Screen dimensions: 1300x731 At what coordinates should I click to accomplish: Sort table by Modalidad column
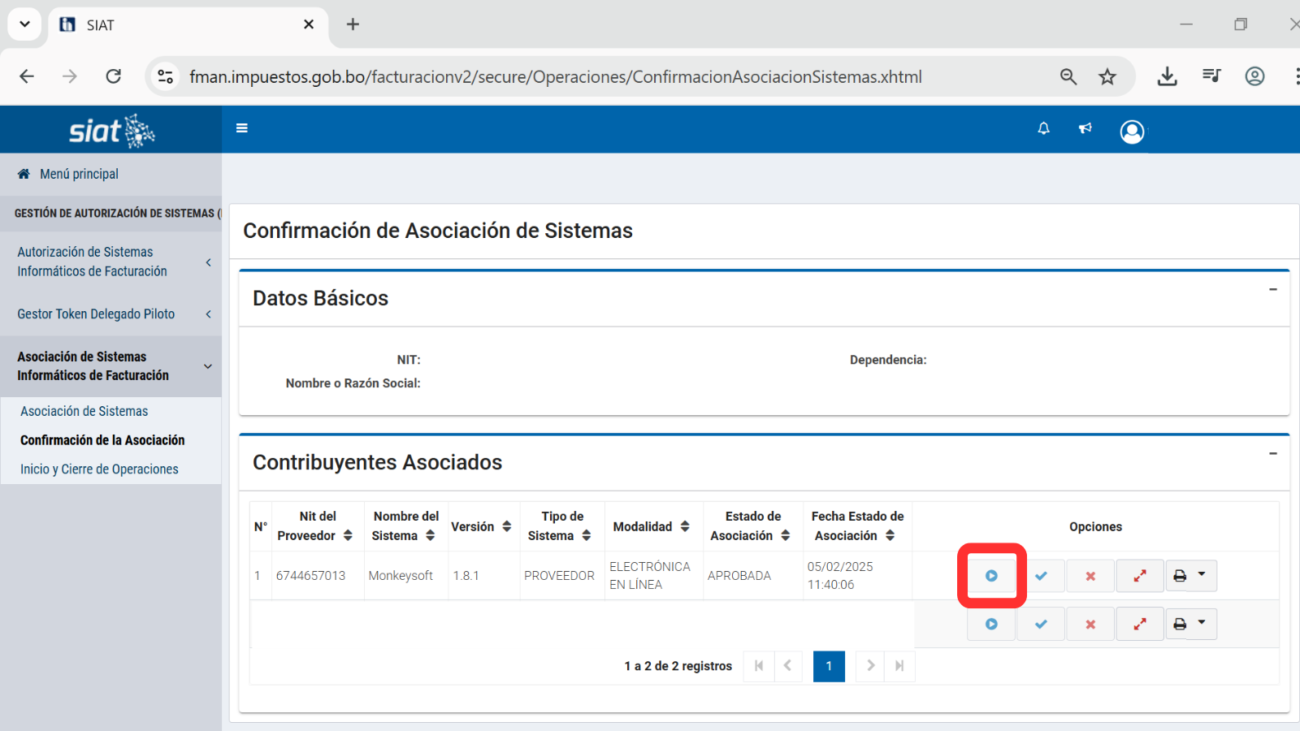tap(651, 526)
